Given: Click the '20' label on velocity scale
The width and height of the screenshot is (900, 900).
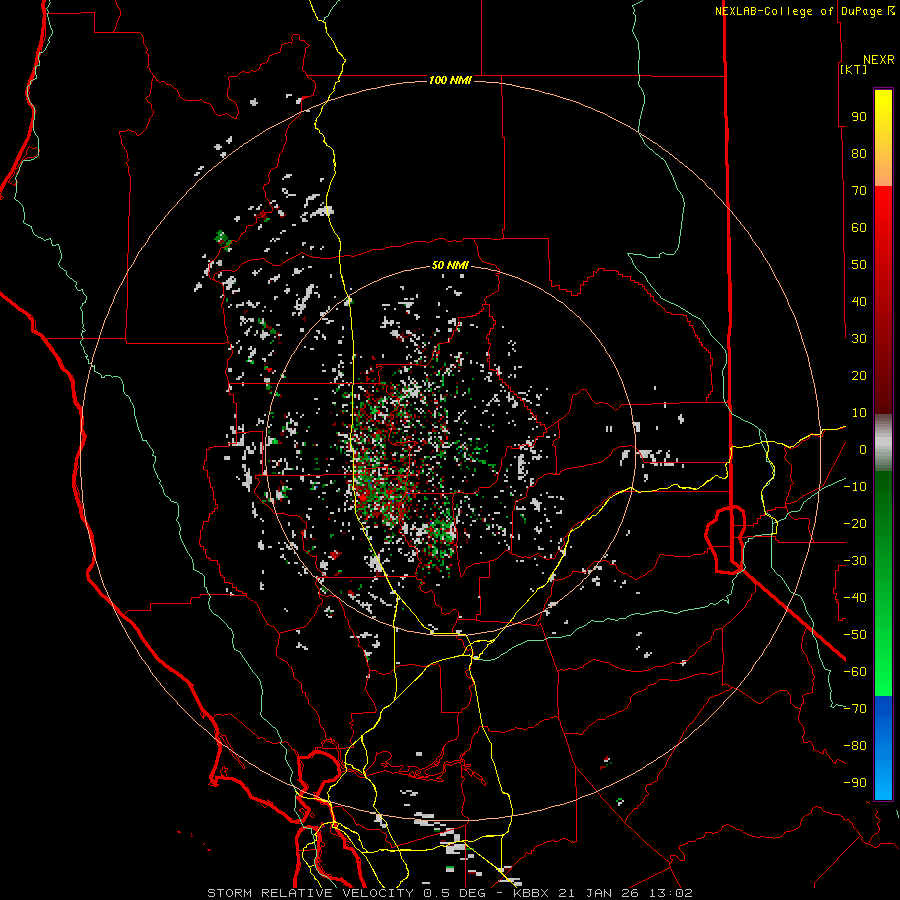Looking at the screenshot, I should [859, 376].
